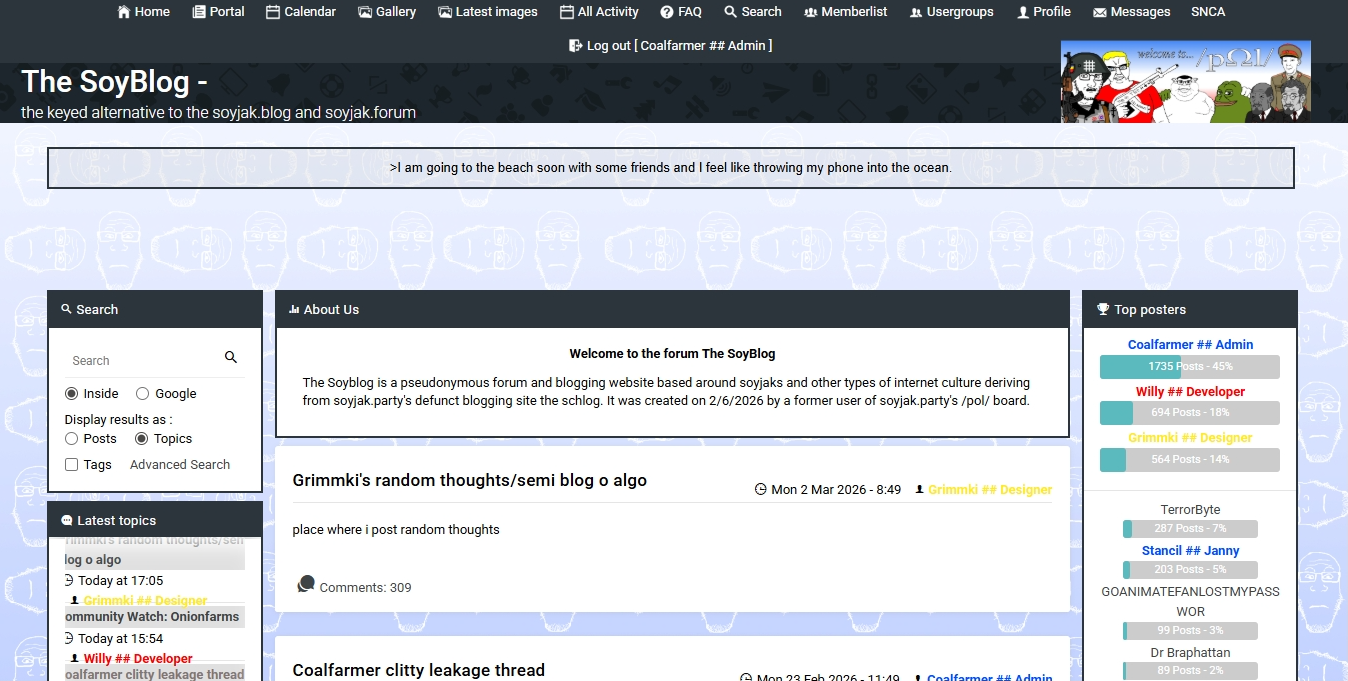Click the comments speech bubble icon
The height and width of the screenshot is (681, 1348).
click(306, 584)
